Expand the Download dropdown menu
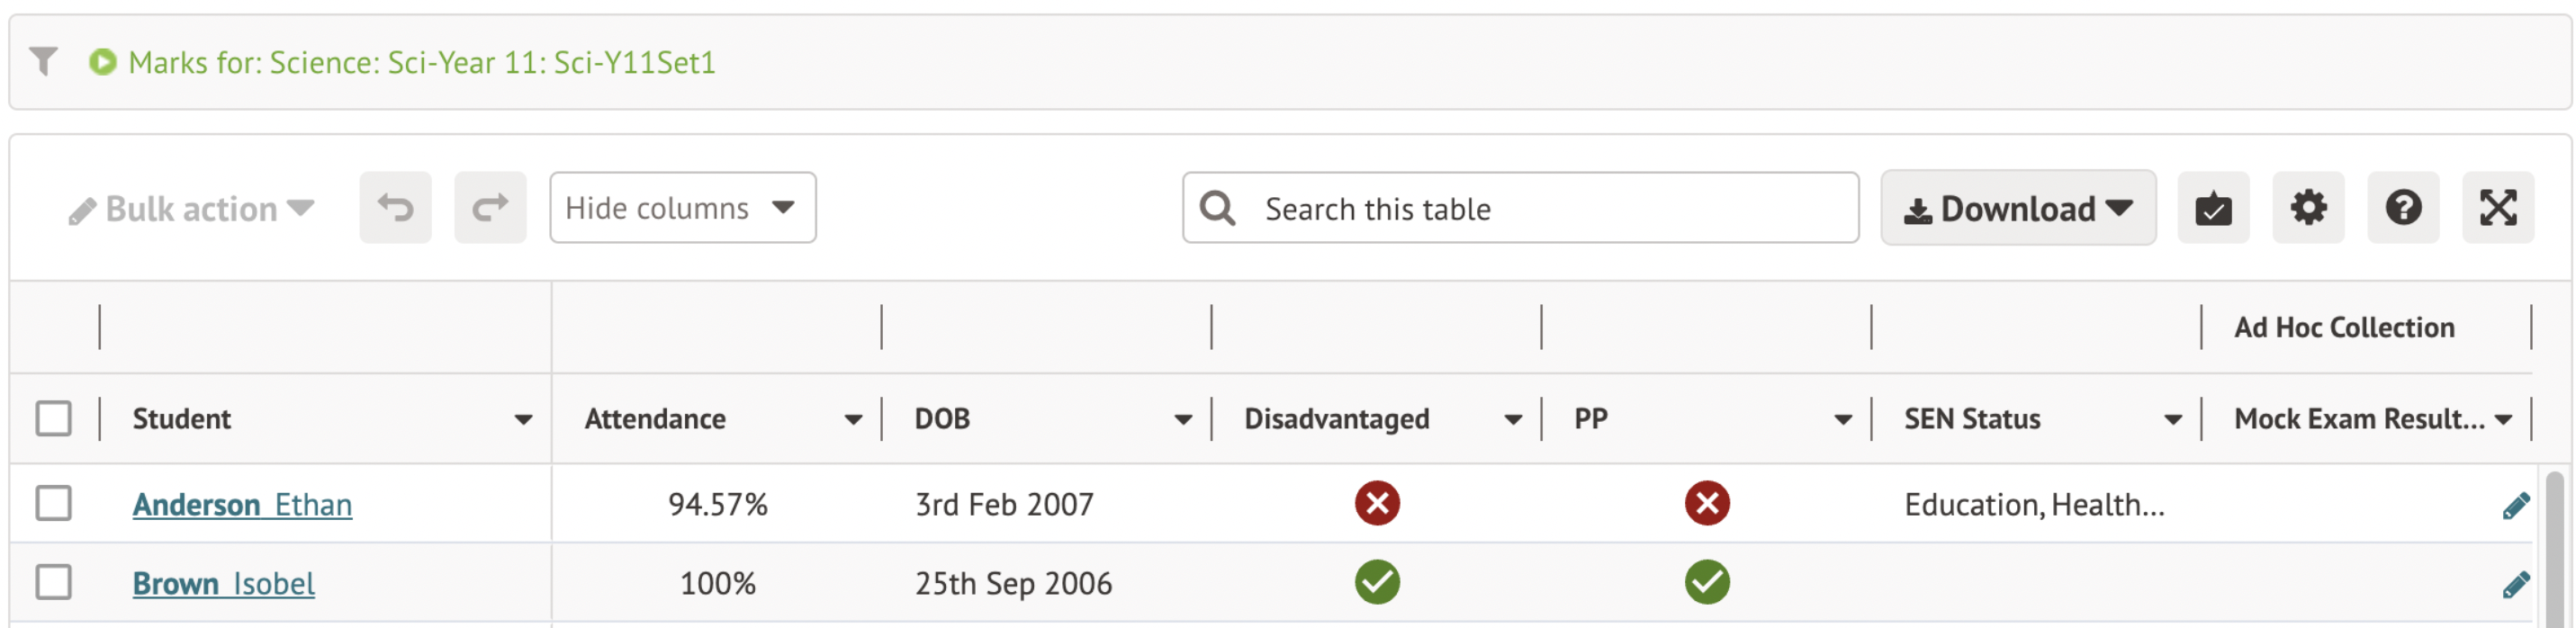Image resolution: width=2576 pixels, height=628 pixels. (x=2018, y=208)
